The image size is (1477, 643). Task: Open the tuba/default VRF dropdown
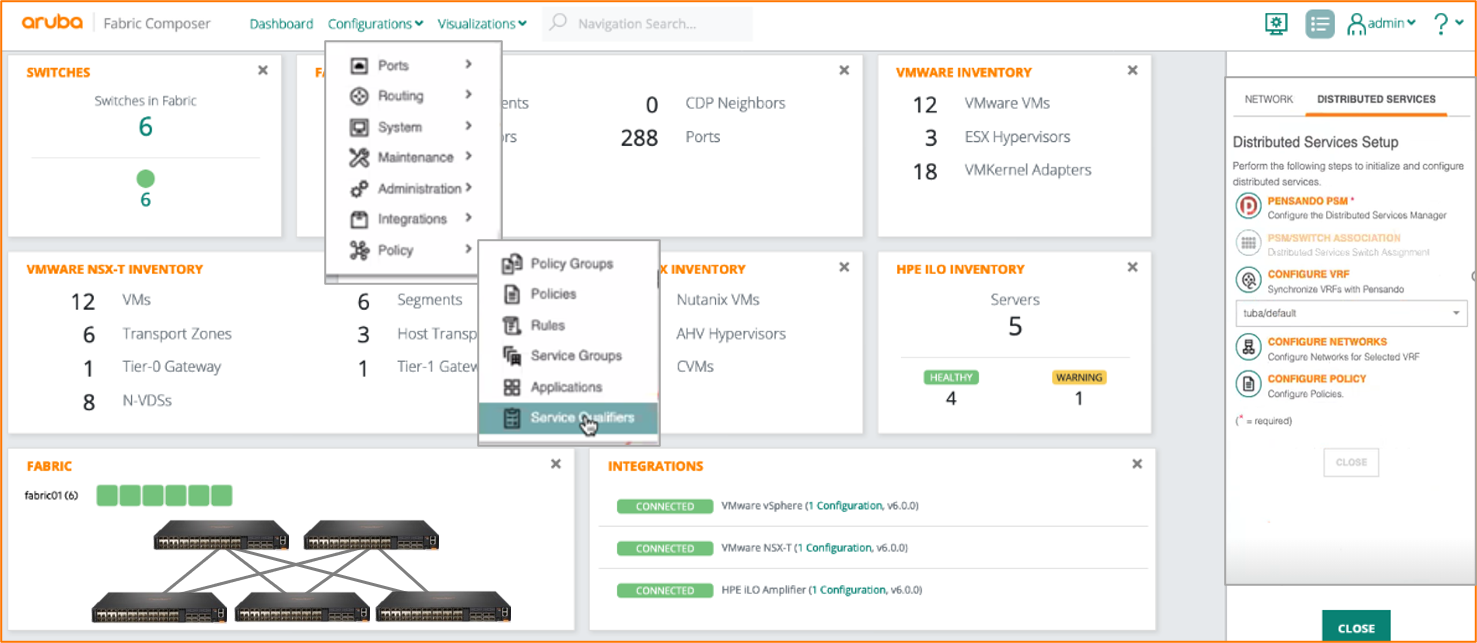[x=1352, y=313]
